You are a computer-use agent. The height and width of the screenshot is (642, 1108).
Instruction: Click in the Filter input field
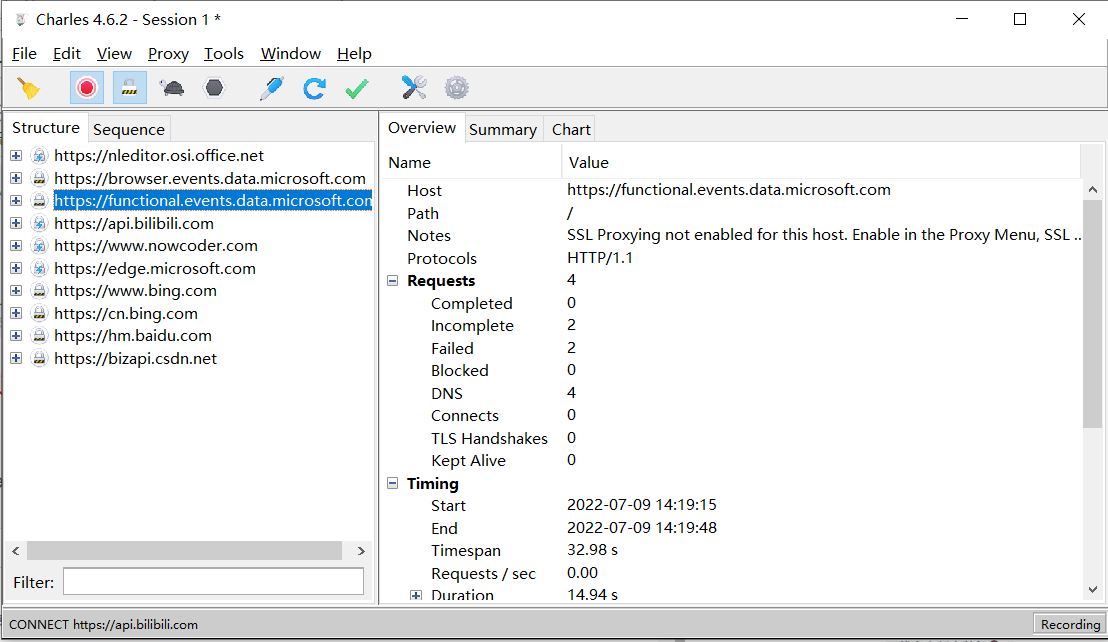coord(213,581)
